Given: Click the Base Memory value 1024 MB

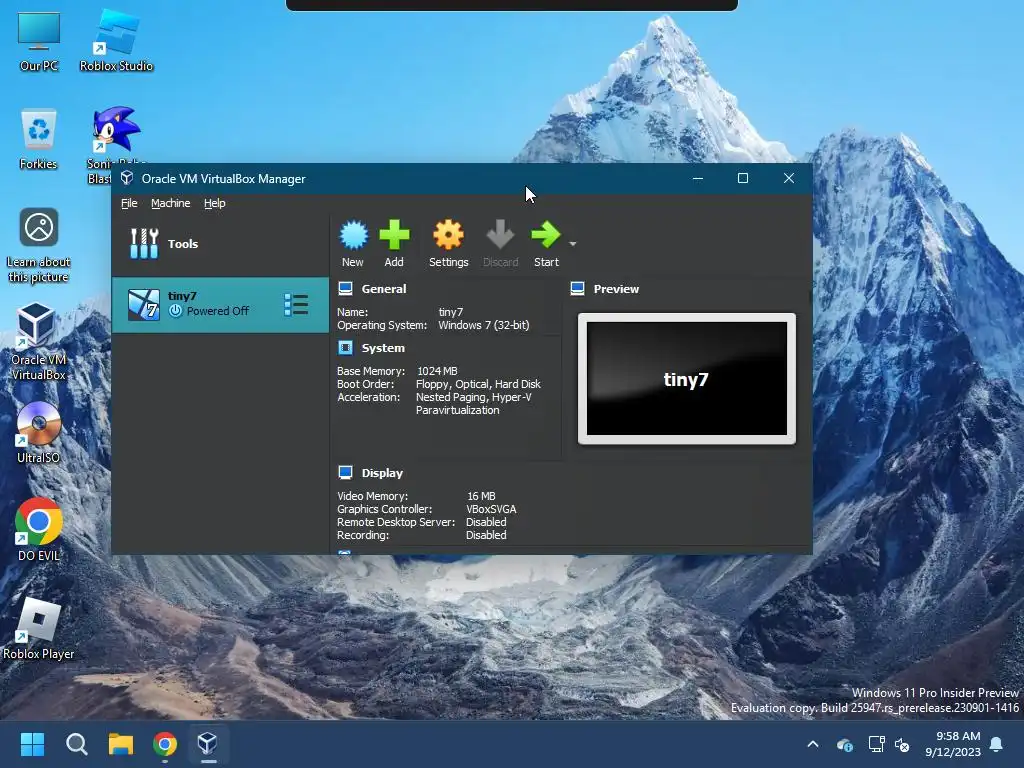Looking at the screenshot, I should tap(437, 371).
